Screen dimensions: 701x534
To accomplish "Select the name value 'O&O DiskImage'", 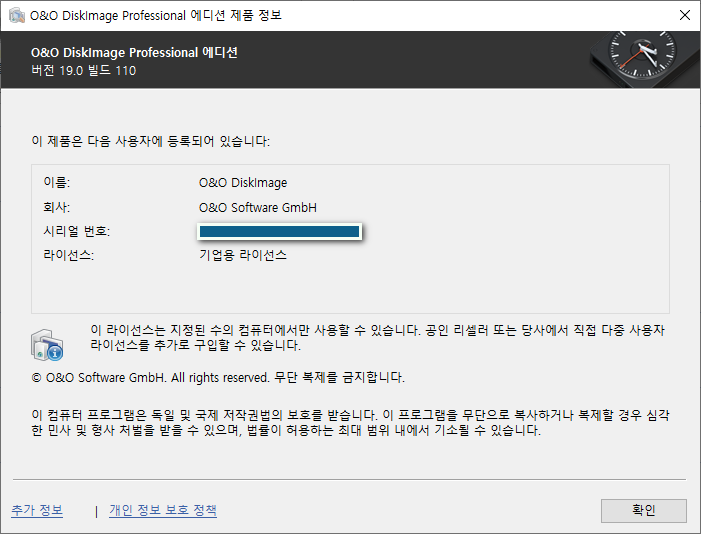I will click(243, 182).
